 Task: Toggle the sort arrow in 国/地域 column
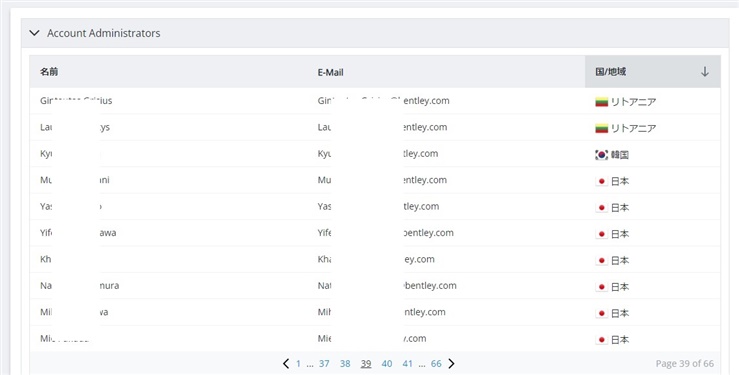click(705, 72)
